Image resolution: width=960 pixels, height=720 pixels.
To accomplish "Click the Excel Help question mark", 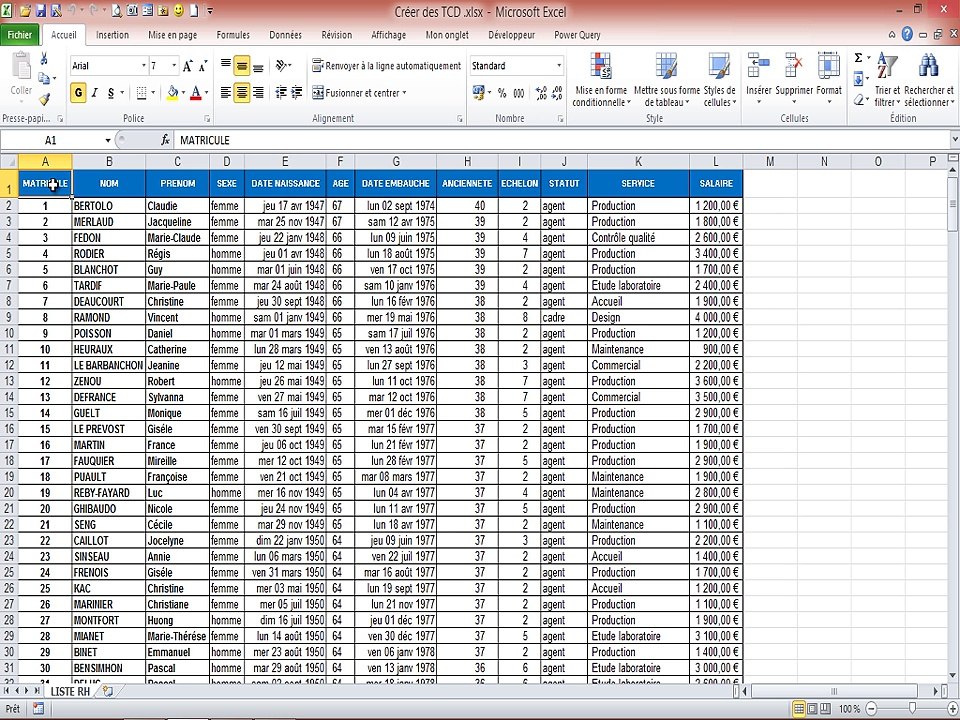I will (x=907, y=35).
